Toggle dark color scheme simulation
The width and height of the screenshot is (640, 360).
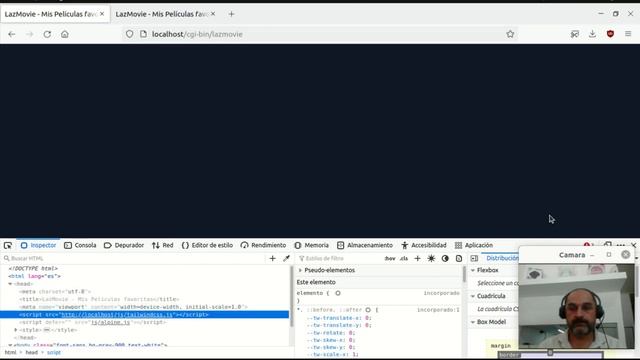[x=445, y=258]
